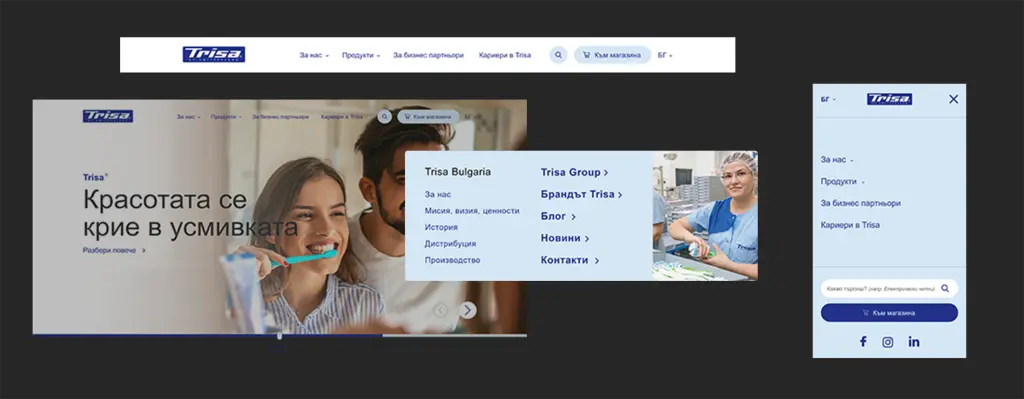The width and height of the screenshot is (1024, 399).
Task: Open 'Кариери в Trisa' in mobile menu
Action: (850, 225)
